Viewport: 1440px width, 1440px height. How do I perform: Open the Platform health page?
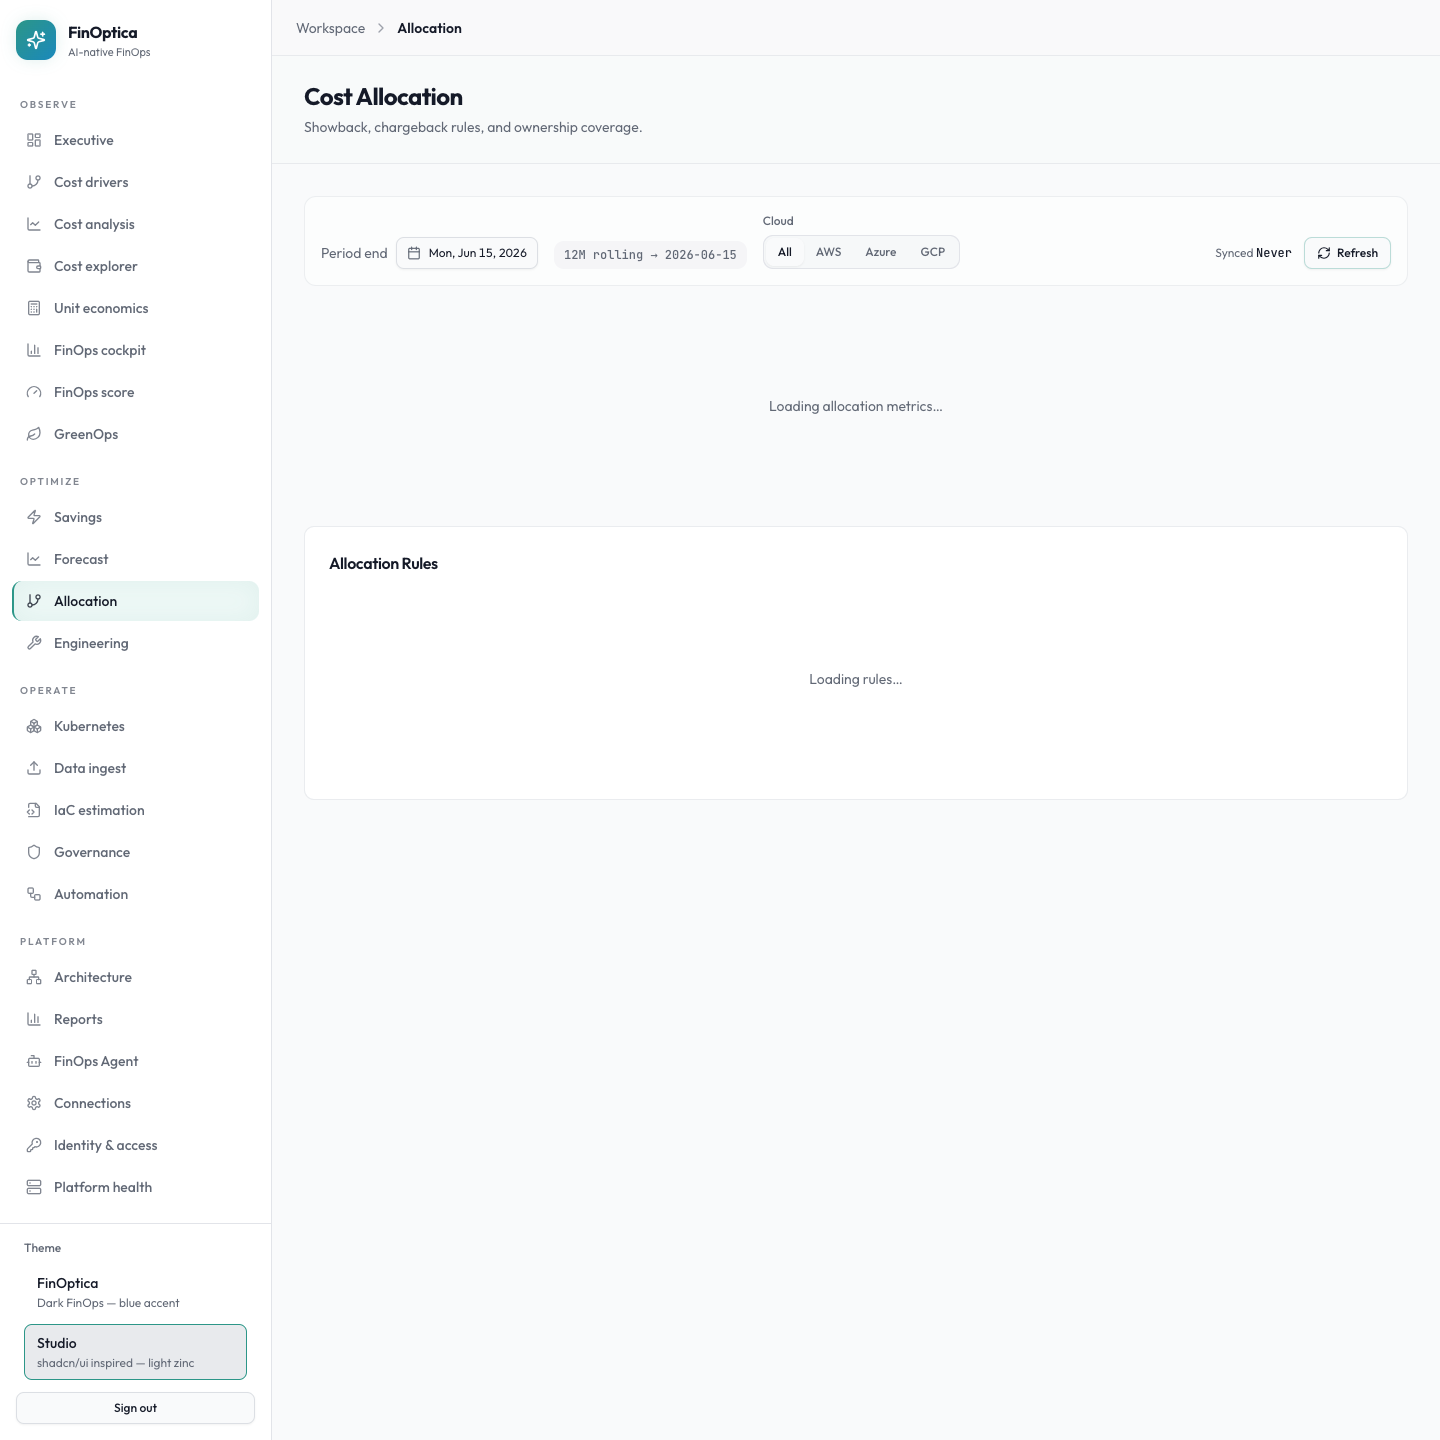tap(135, 1187)
